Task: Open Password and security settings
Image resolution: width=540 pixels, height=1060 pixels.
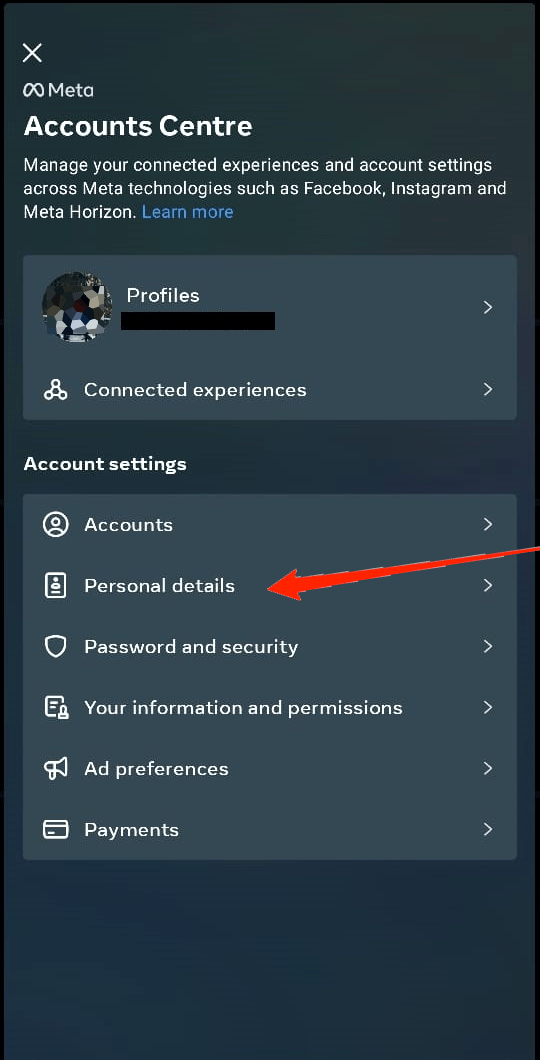Action: pyautogui.click(x=270, y=646)
